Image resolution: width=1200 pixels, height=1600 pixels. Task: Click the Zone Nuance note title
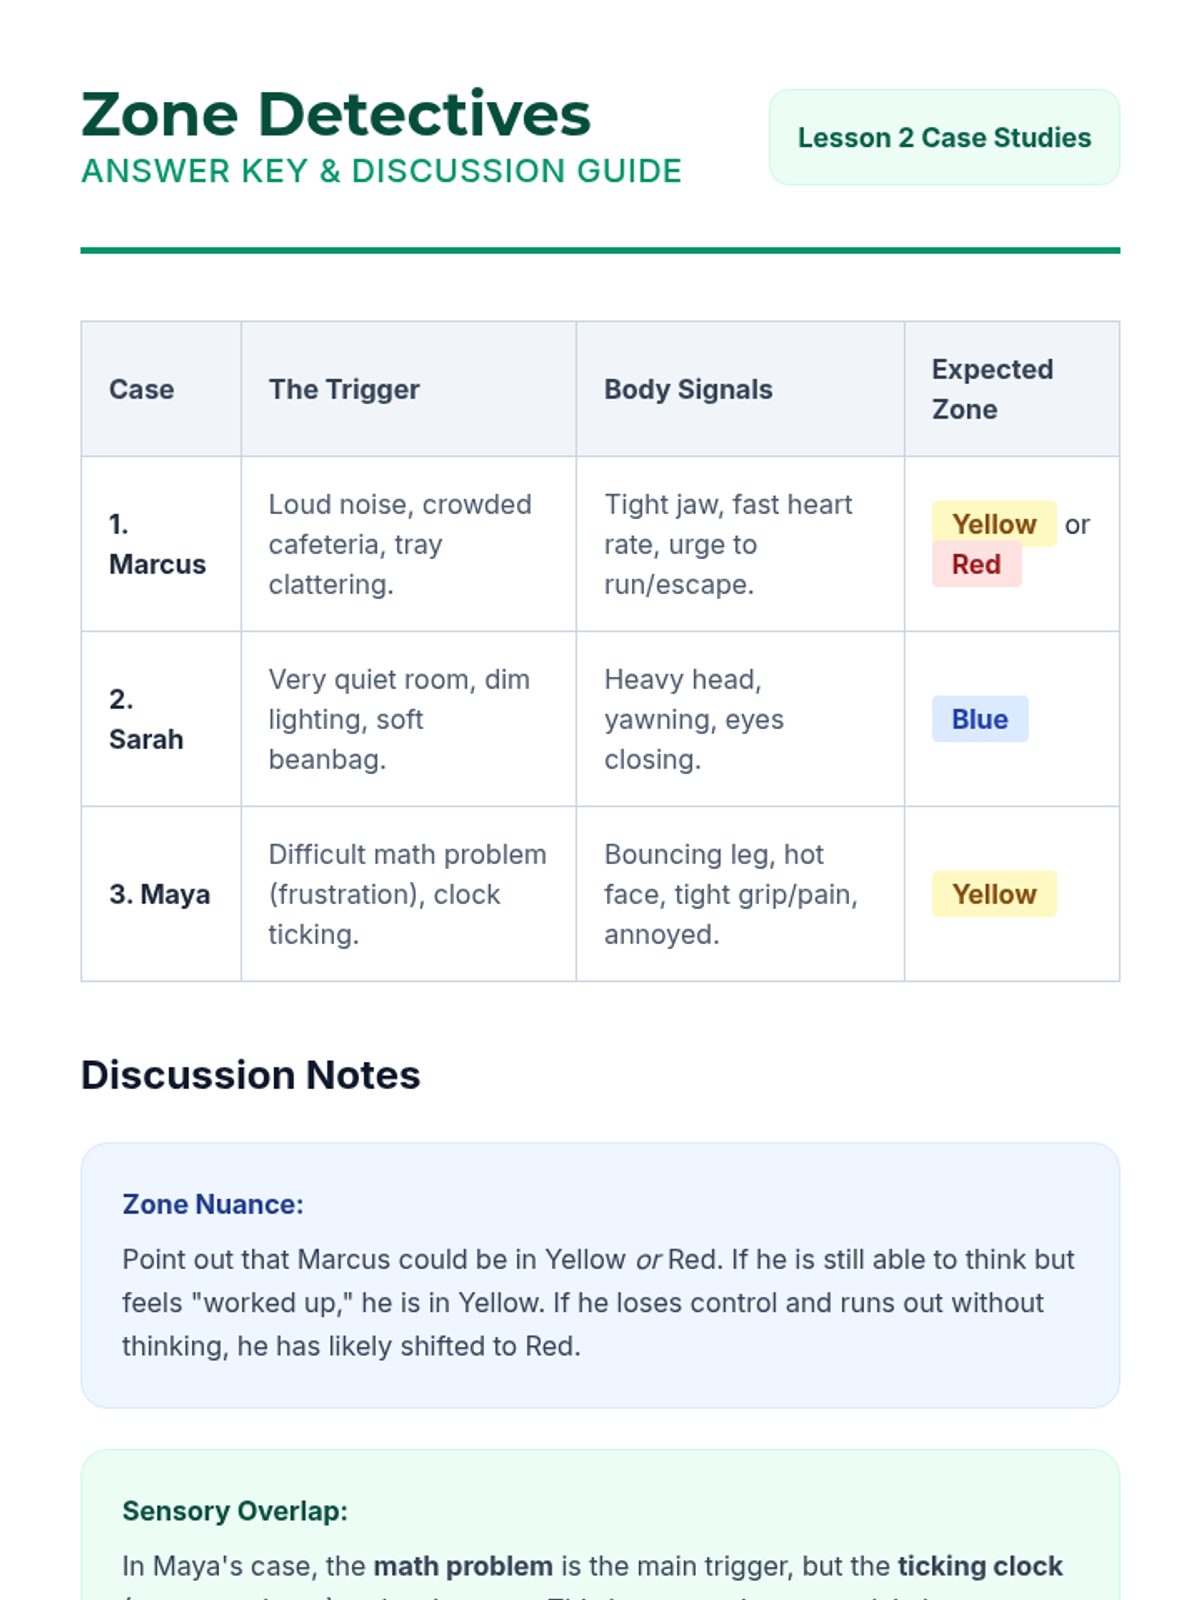point(213,1204)
